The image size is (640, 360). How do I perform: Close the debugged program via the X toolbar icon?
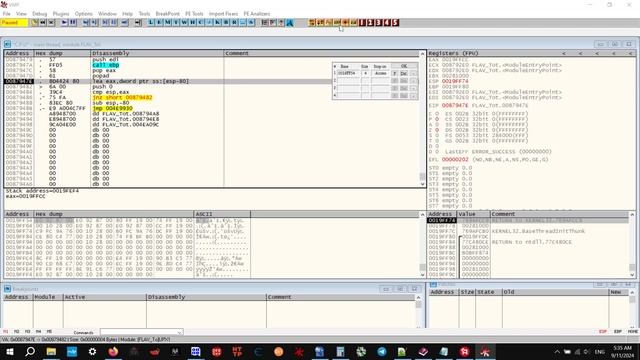coord(51,22)
